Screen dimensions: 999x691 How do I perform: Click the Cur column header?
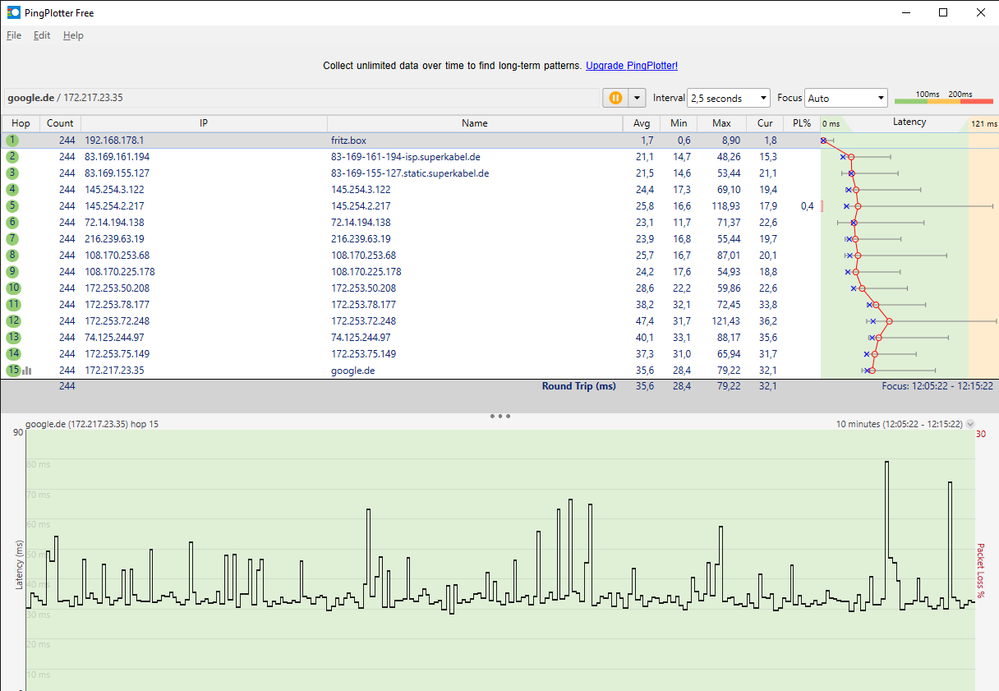tap(765, 124)
